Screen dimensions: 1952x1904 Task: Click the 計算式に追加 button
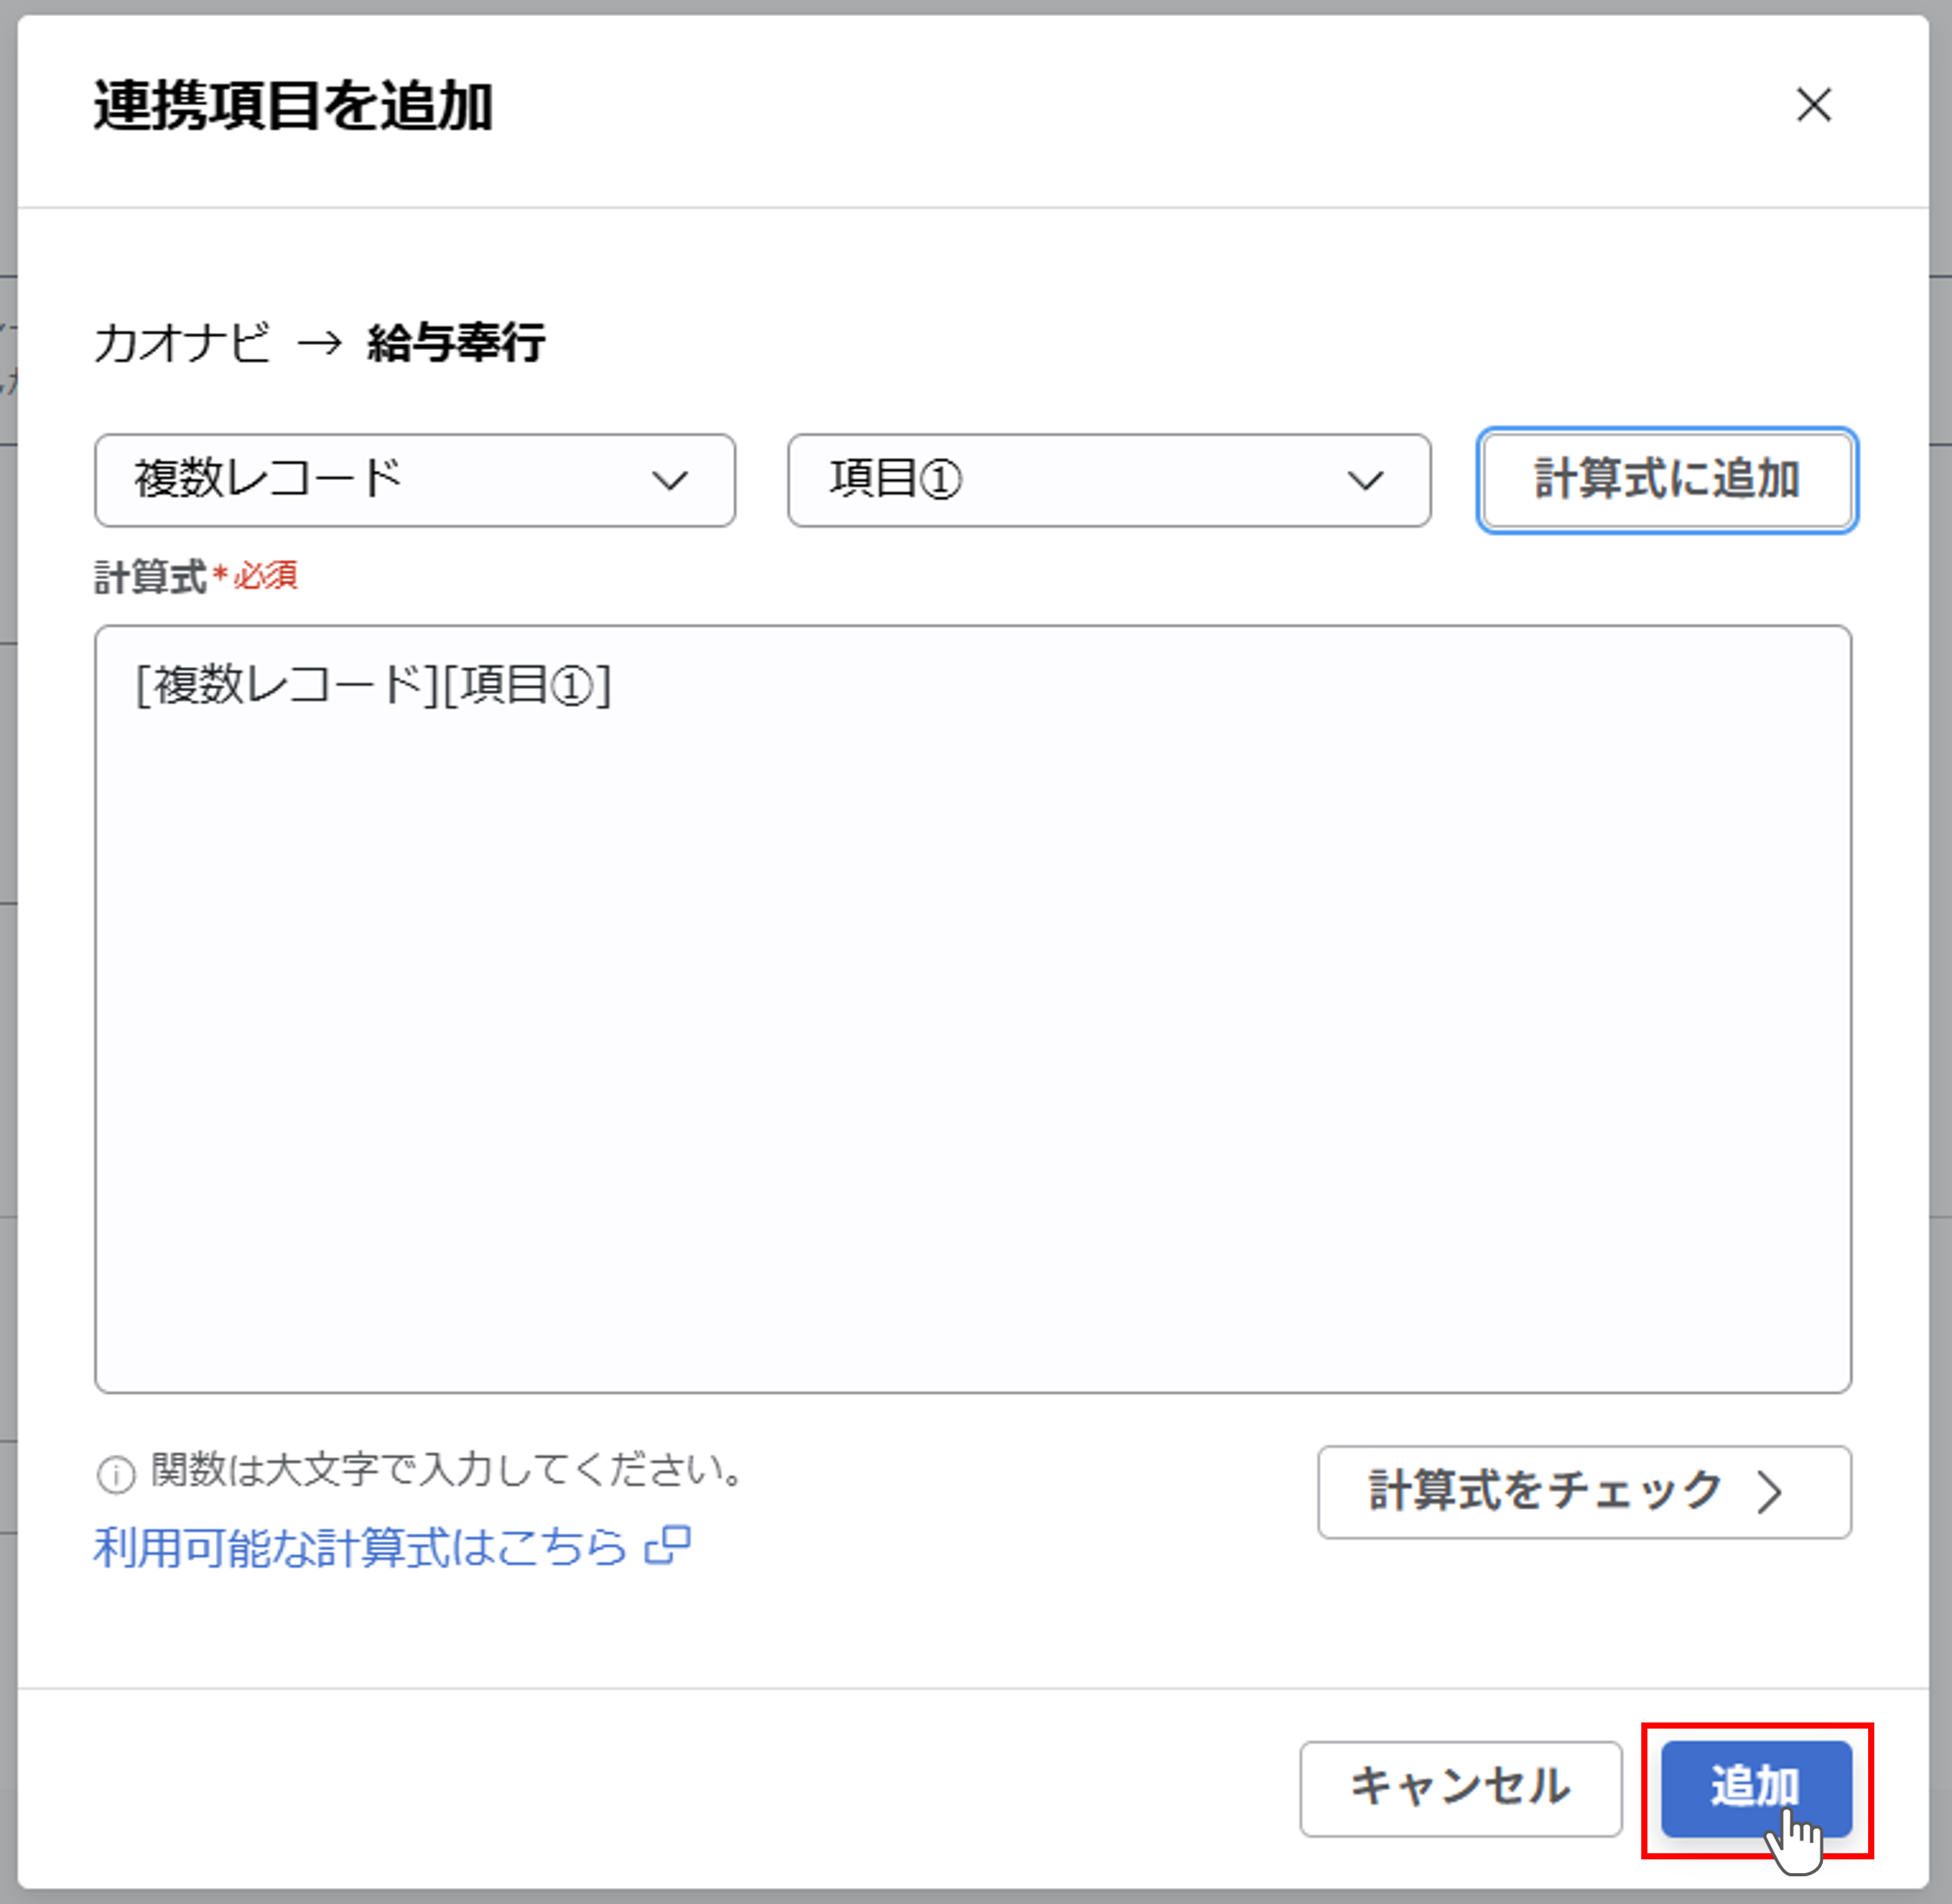point(1667,480)
